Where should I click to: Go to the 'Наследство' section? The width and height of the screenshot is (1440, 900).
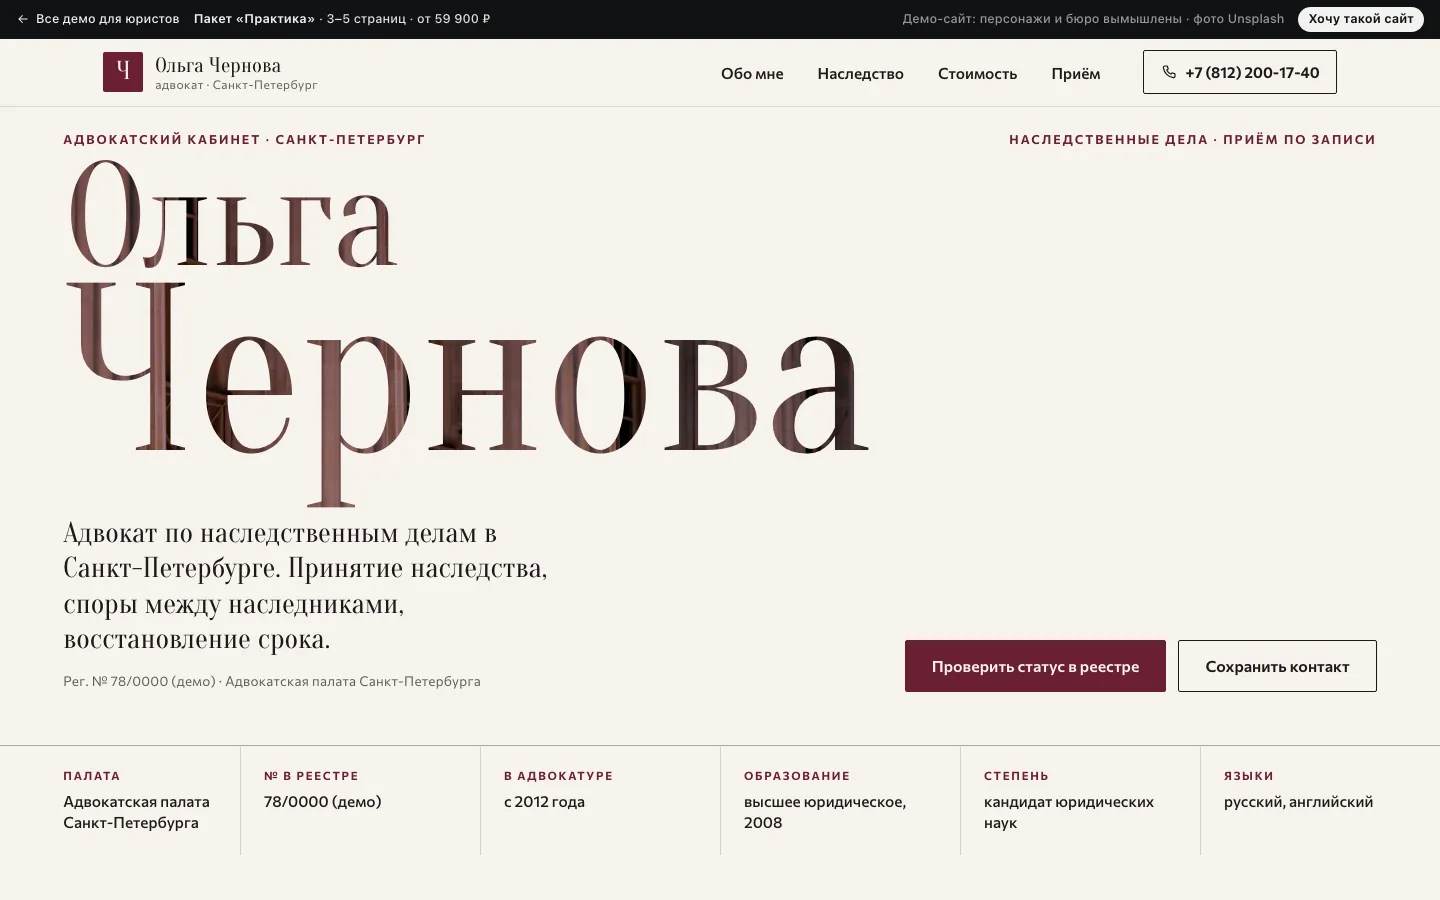pos(860,74)
